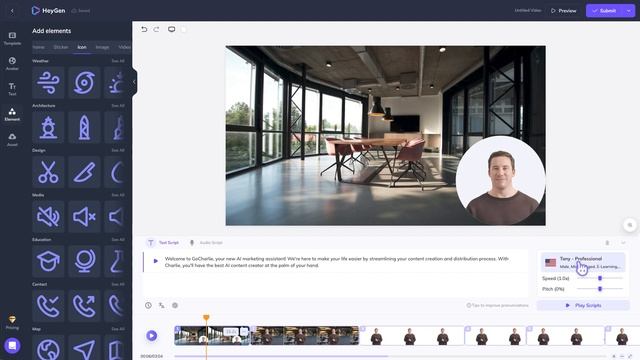
Task: See All Education icons
Action: [118, 240]
